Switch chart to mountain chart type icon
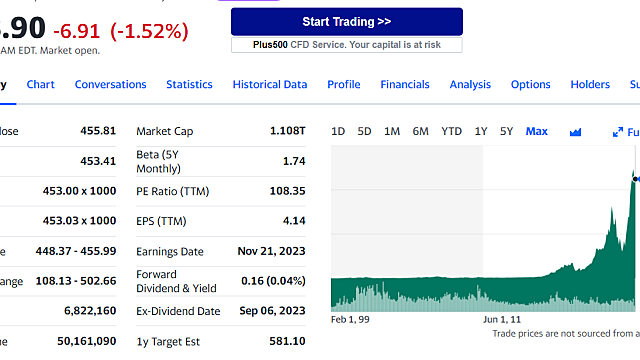Image resolution: width=640 pixels, height=360 pixels. coord(575,132)
